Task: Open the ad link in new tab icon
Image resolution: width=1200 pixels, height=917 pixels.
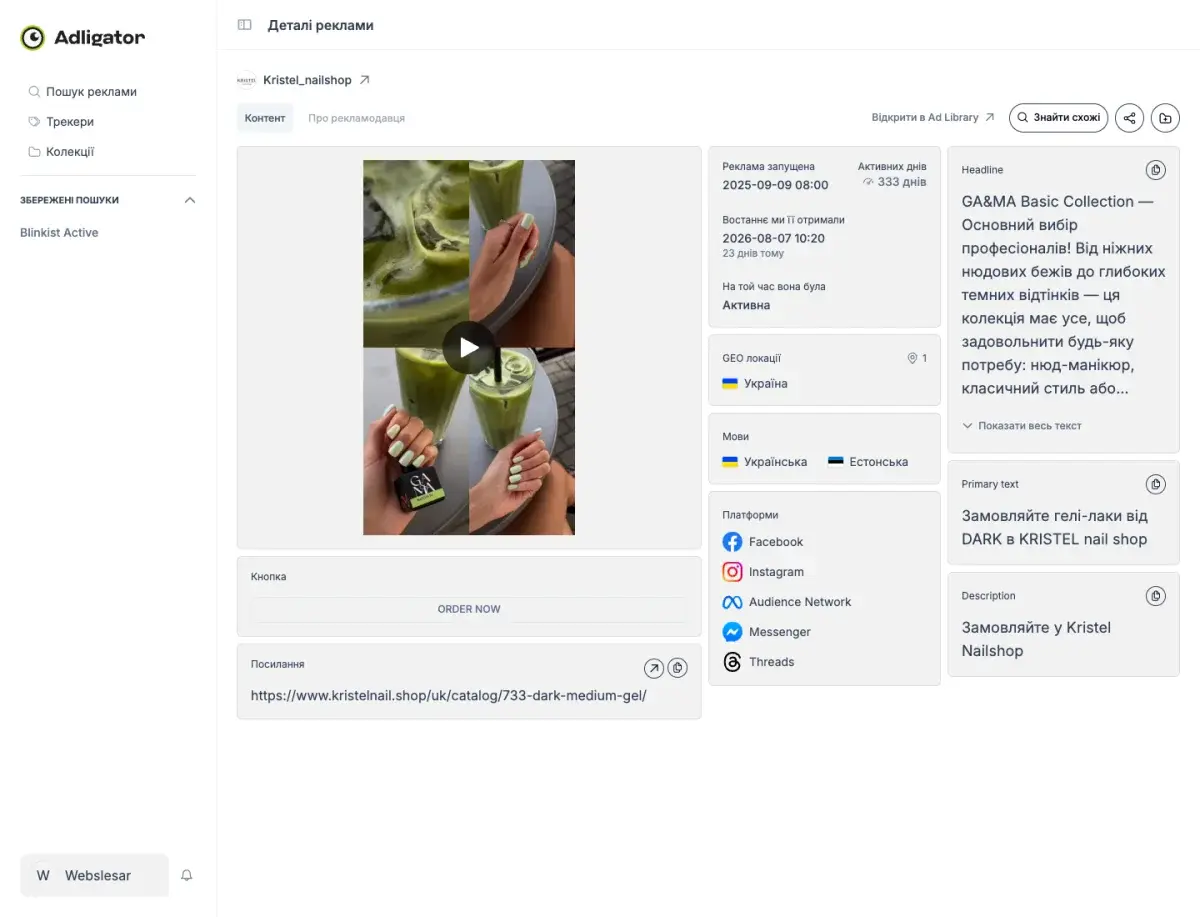Action: [653, 668]
